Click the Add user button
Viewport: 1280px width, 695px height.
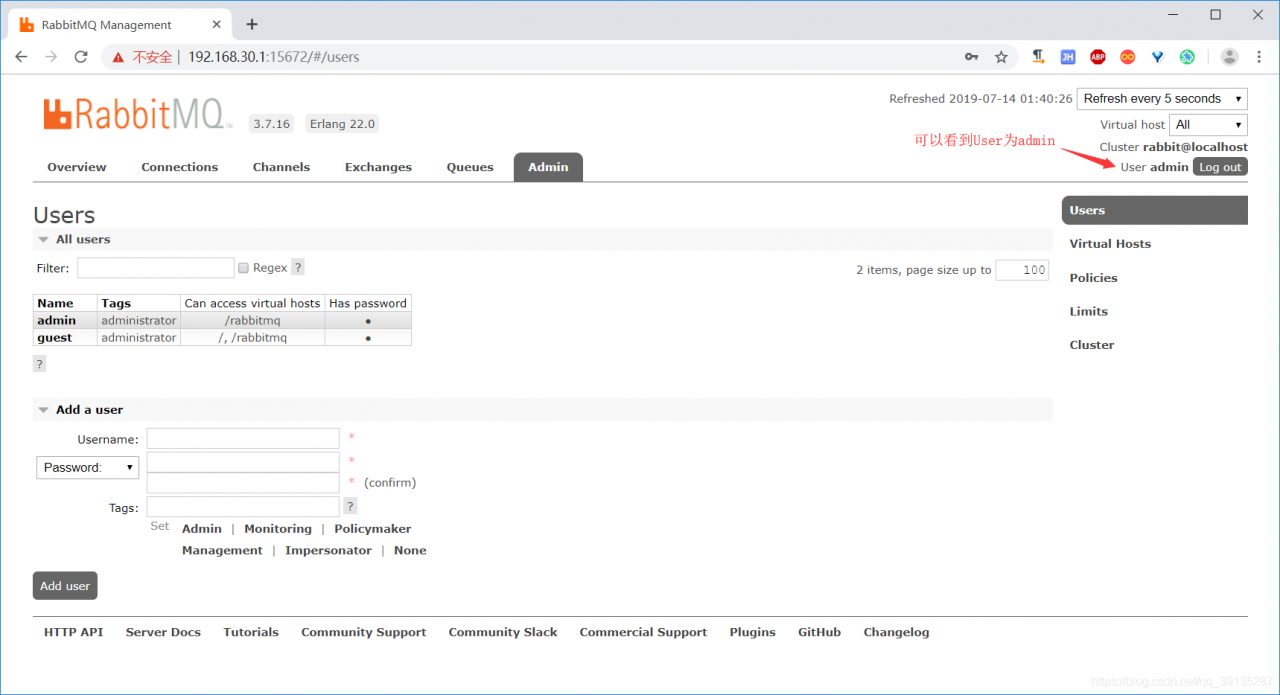click(x=65, y=586)
